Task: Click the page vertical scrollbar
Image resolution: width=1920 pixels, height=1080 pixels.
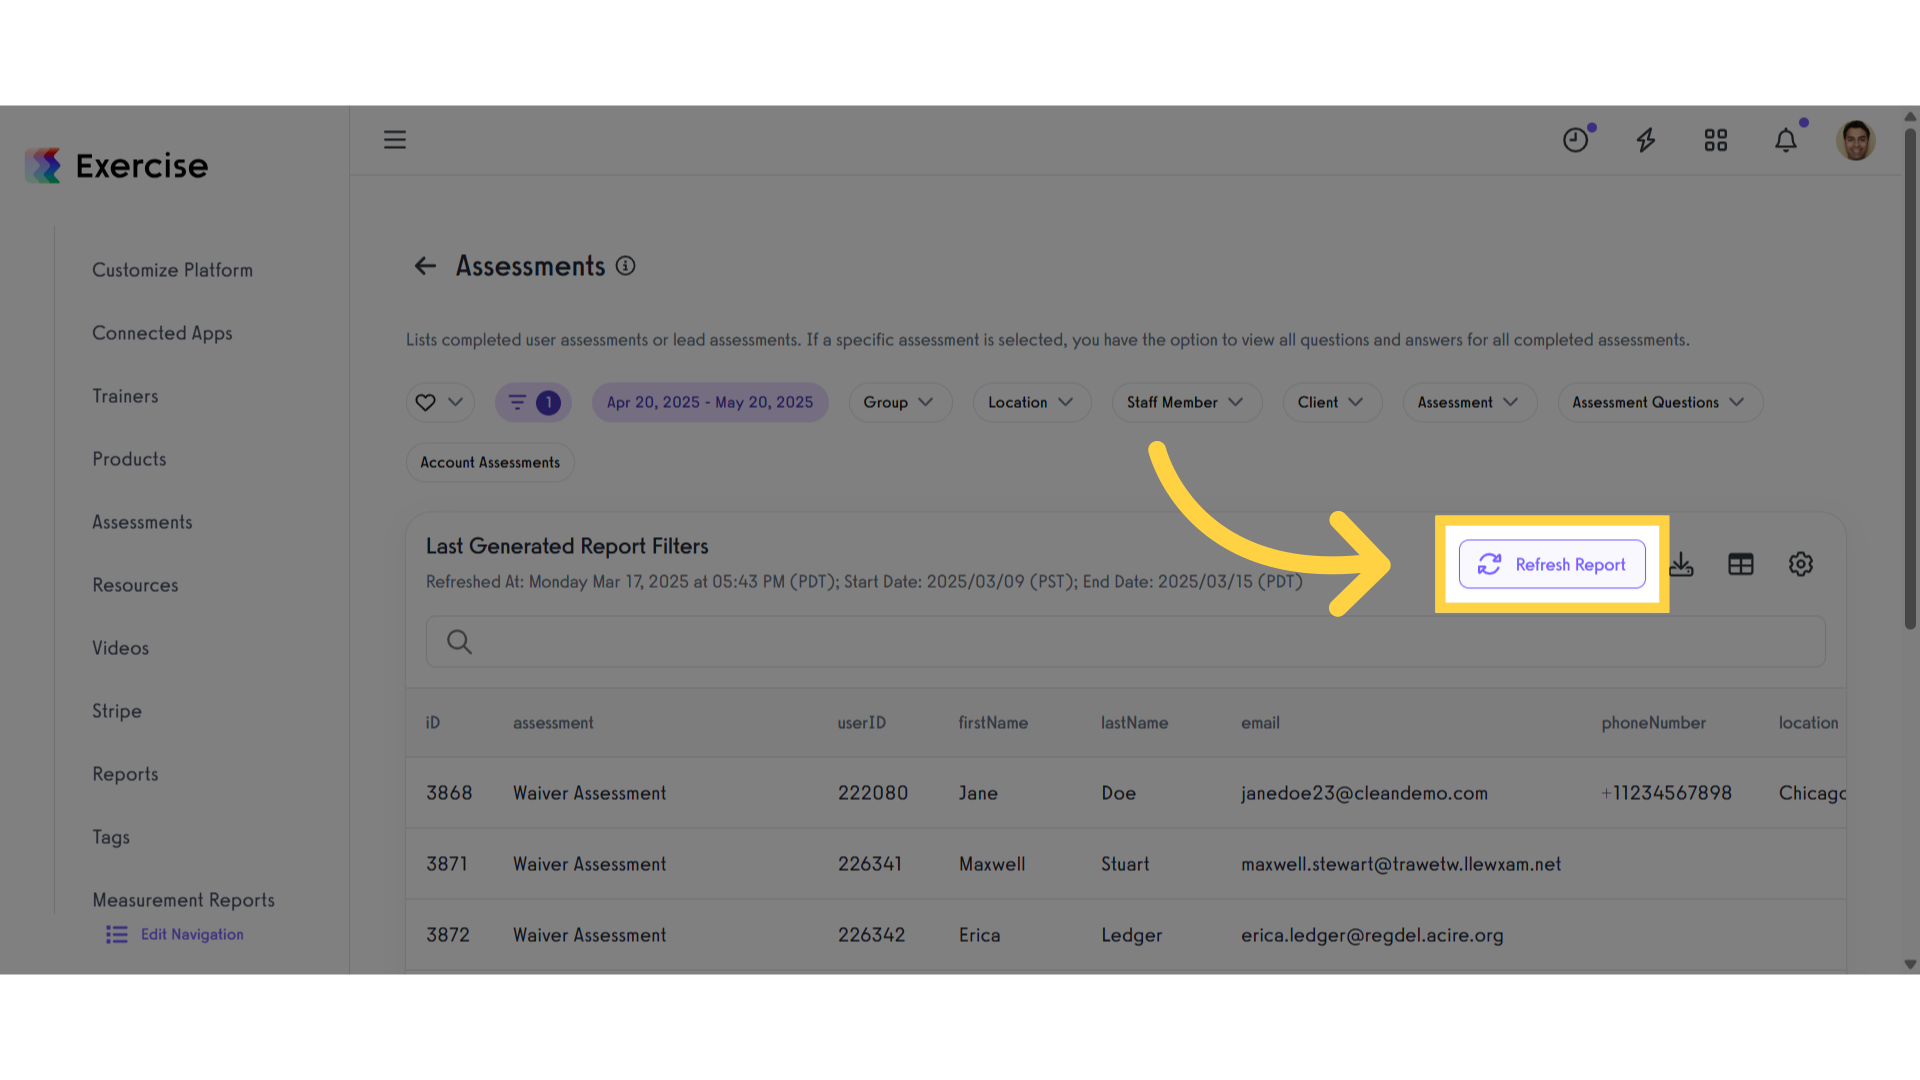Action: 1910,378
